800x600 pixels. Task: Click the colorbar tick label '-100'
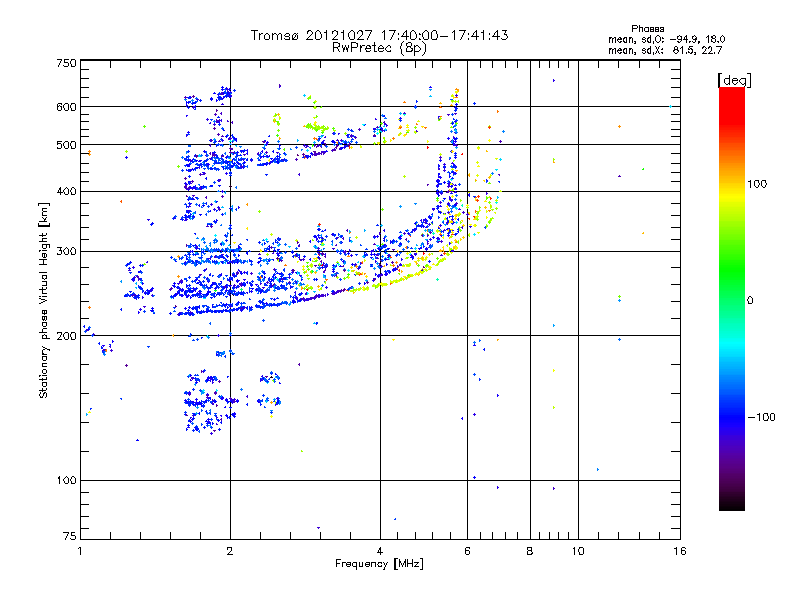(x=762, y=417)
